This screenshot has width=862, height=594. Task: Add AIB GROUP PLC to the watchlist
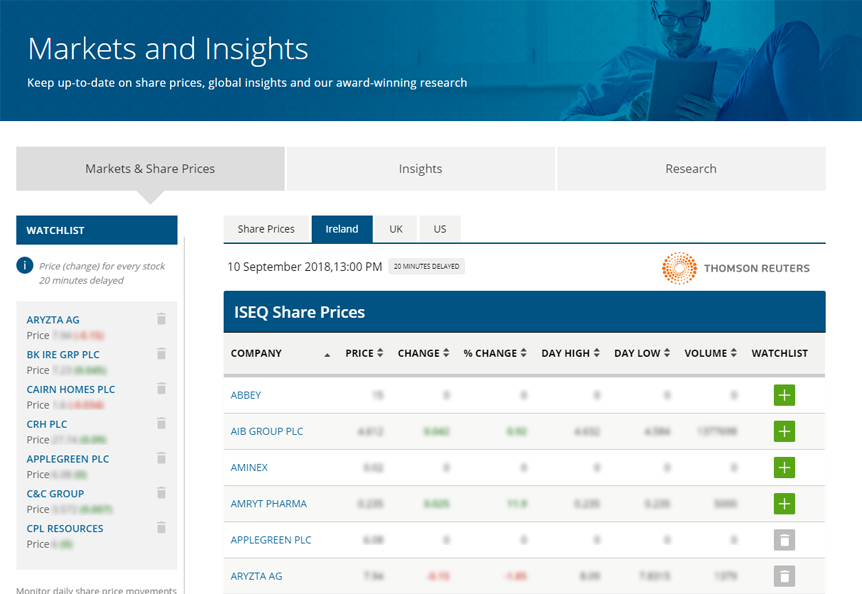pos(784,431)
